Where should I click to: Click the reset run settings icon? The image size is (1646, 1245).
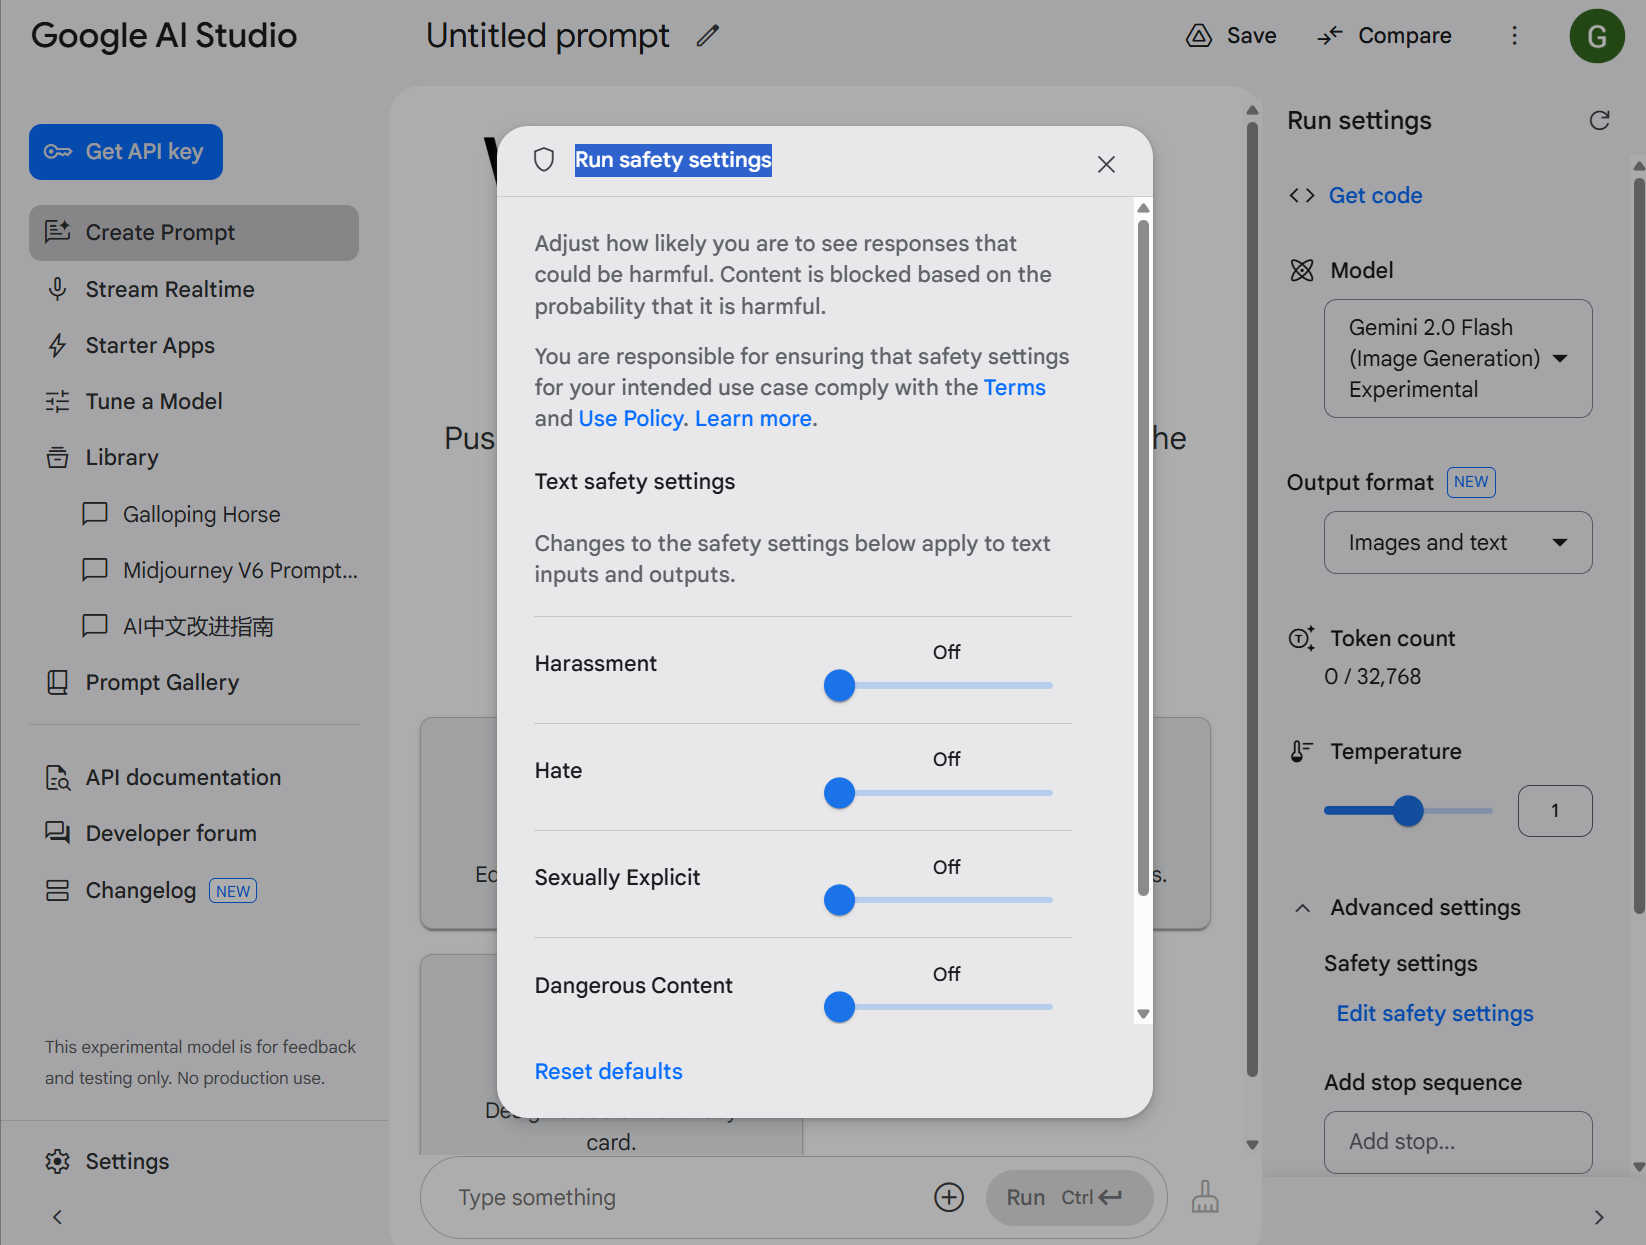(1599, 120)
